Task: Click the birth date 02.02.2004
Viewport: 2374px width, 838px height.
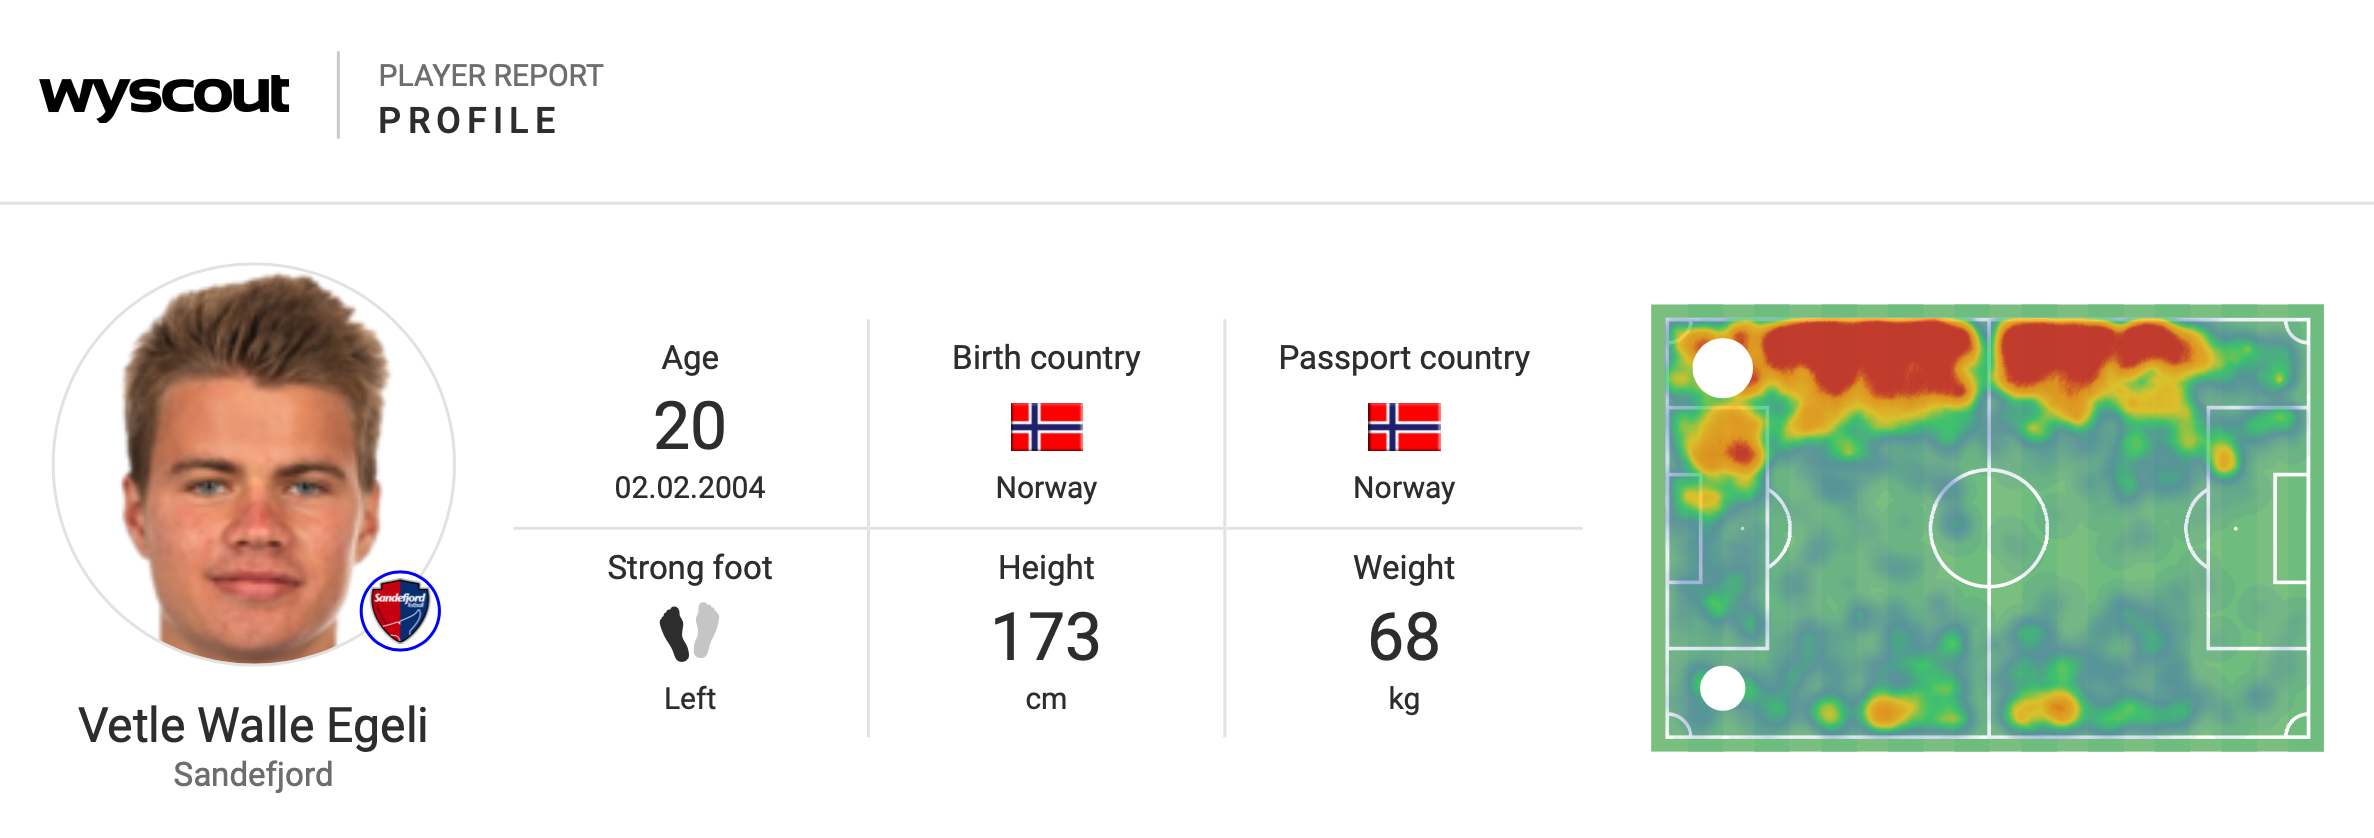Action: (689, 488)
